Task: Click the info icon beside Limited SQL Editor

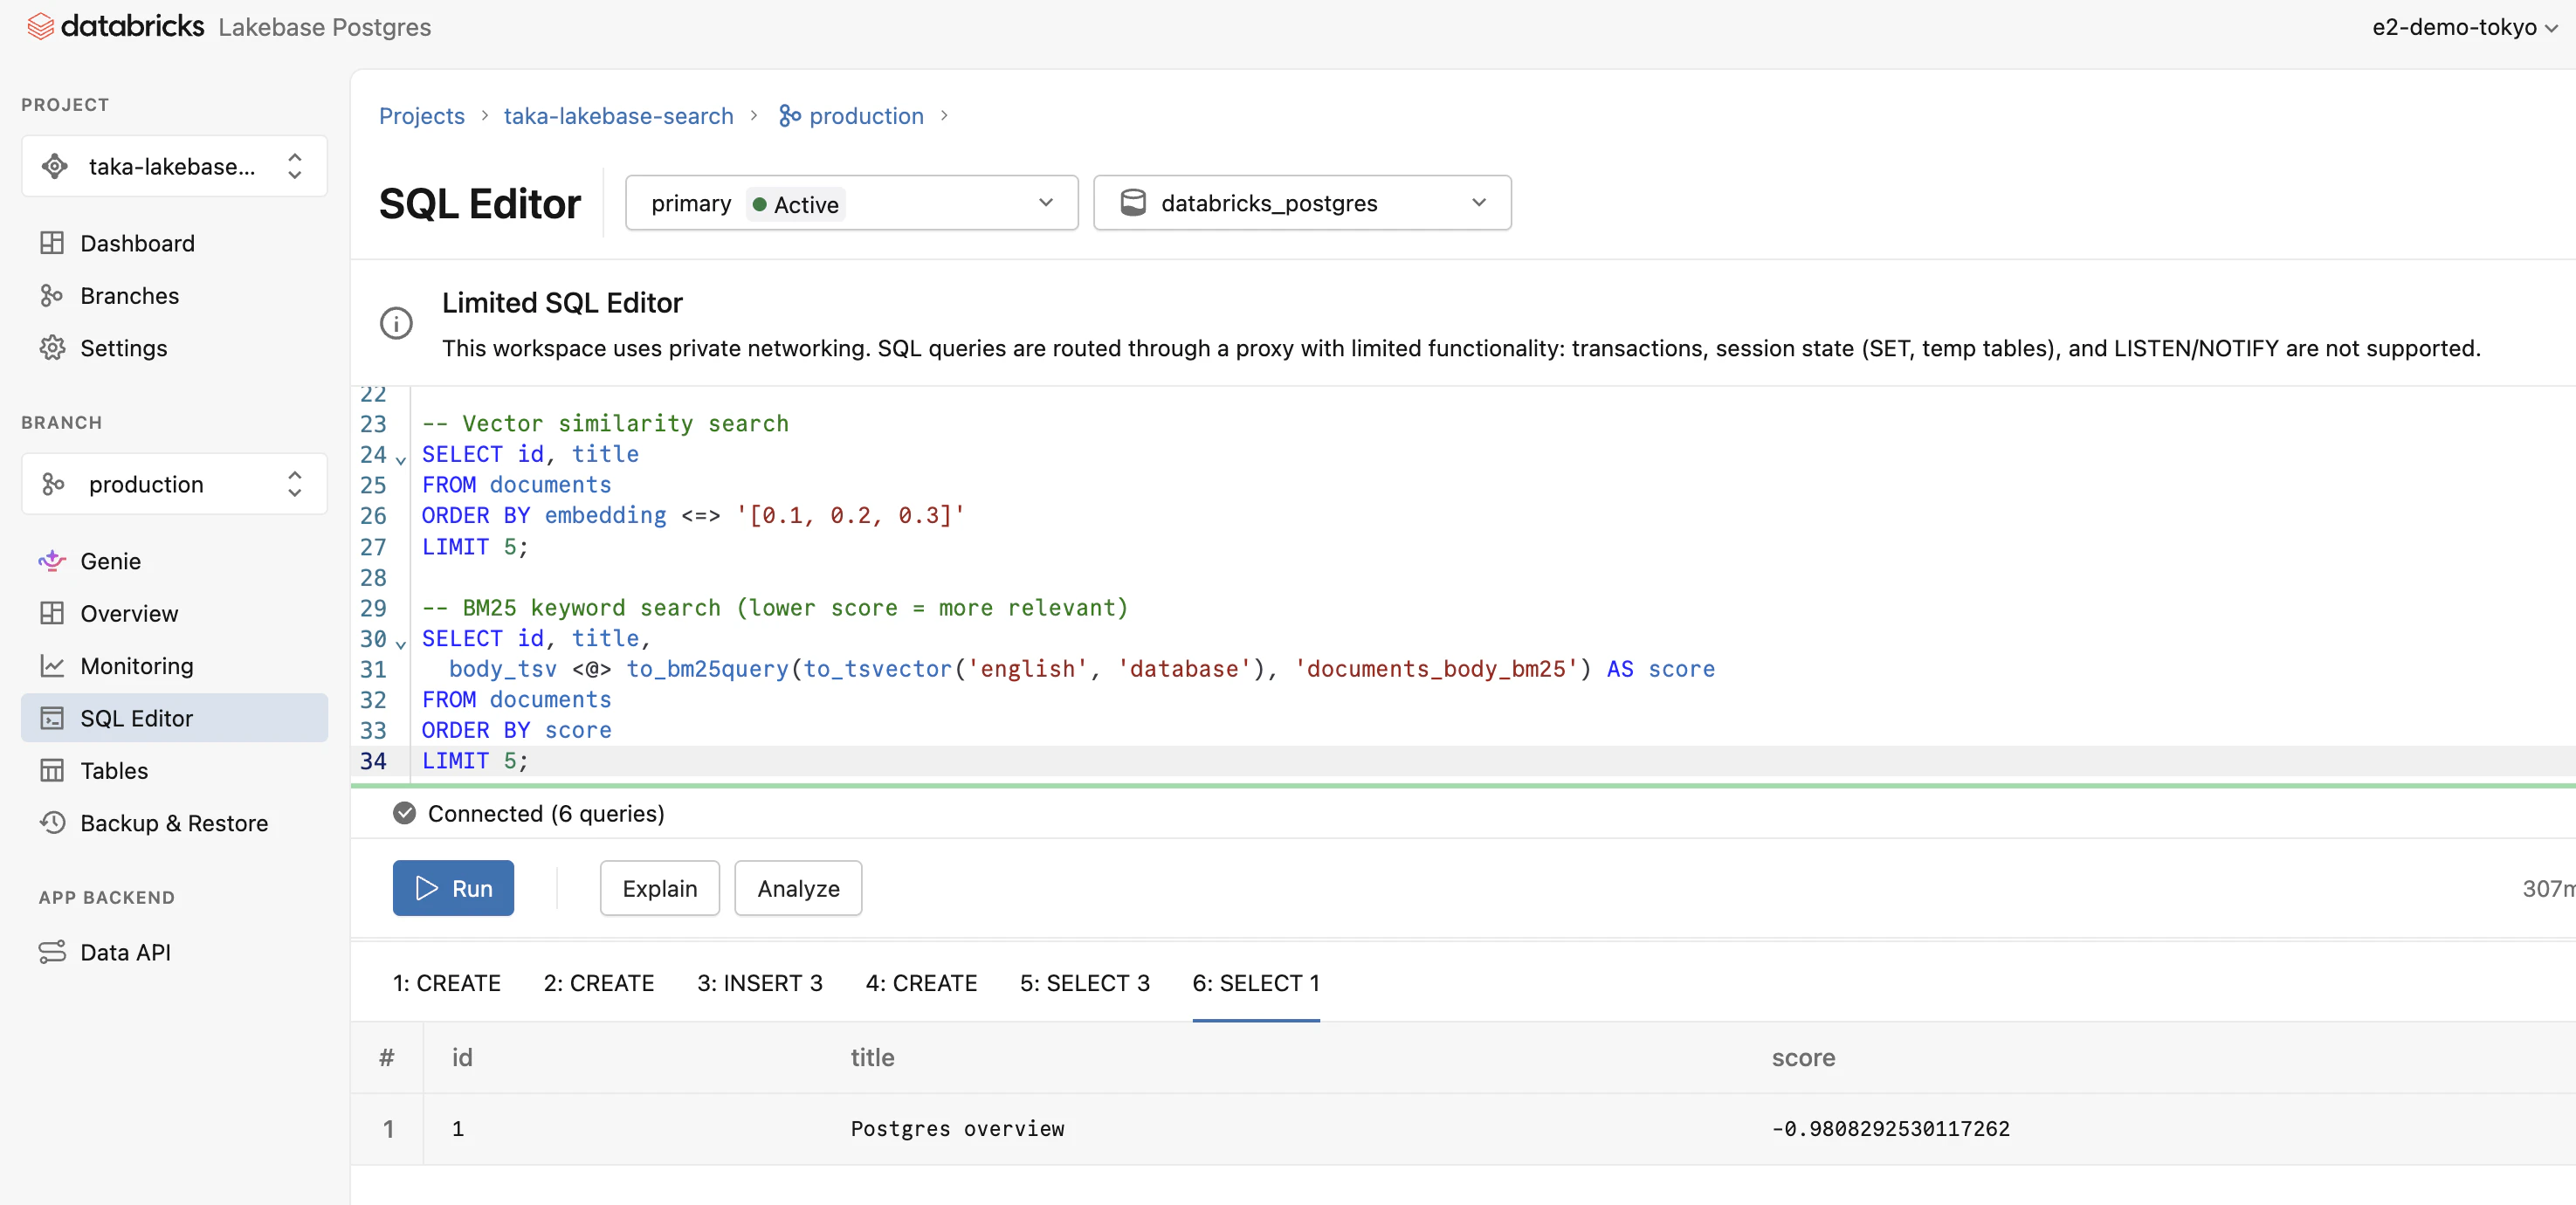Action: pyautogui.click(x=396, y=323)
